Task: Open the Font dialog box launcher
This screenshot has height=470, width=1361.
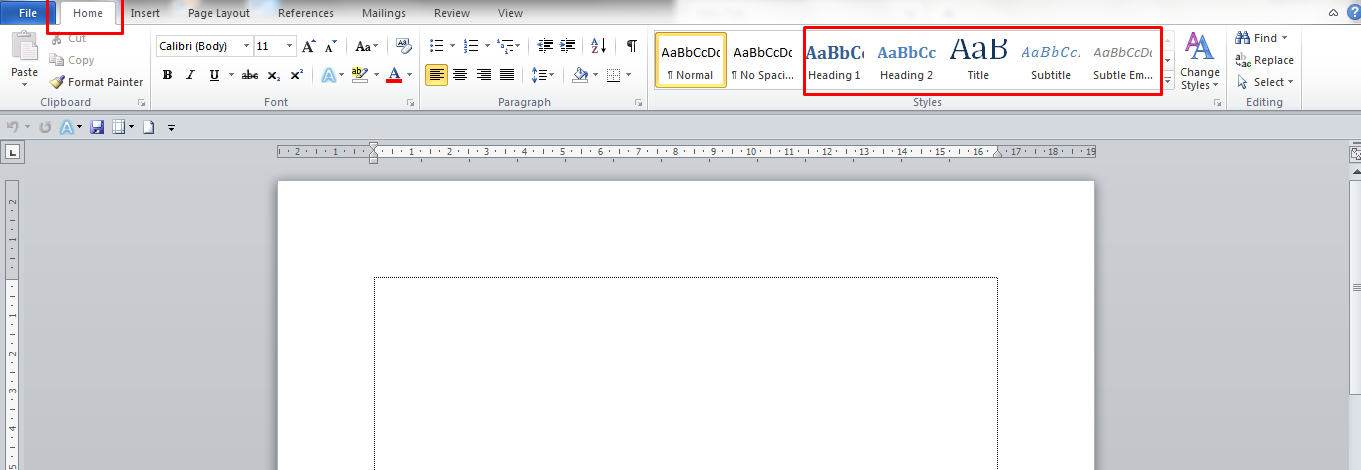Action: [x=410, y=103]
